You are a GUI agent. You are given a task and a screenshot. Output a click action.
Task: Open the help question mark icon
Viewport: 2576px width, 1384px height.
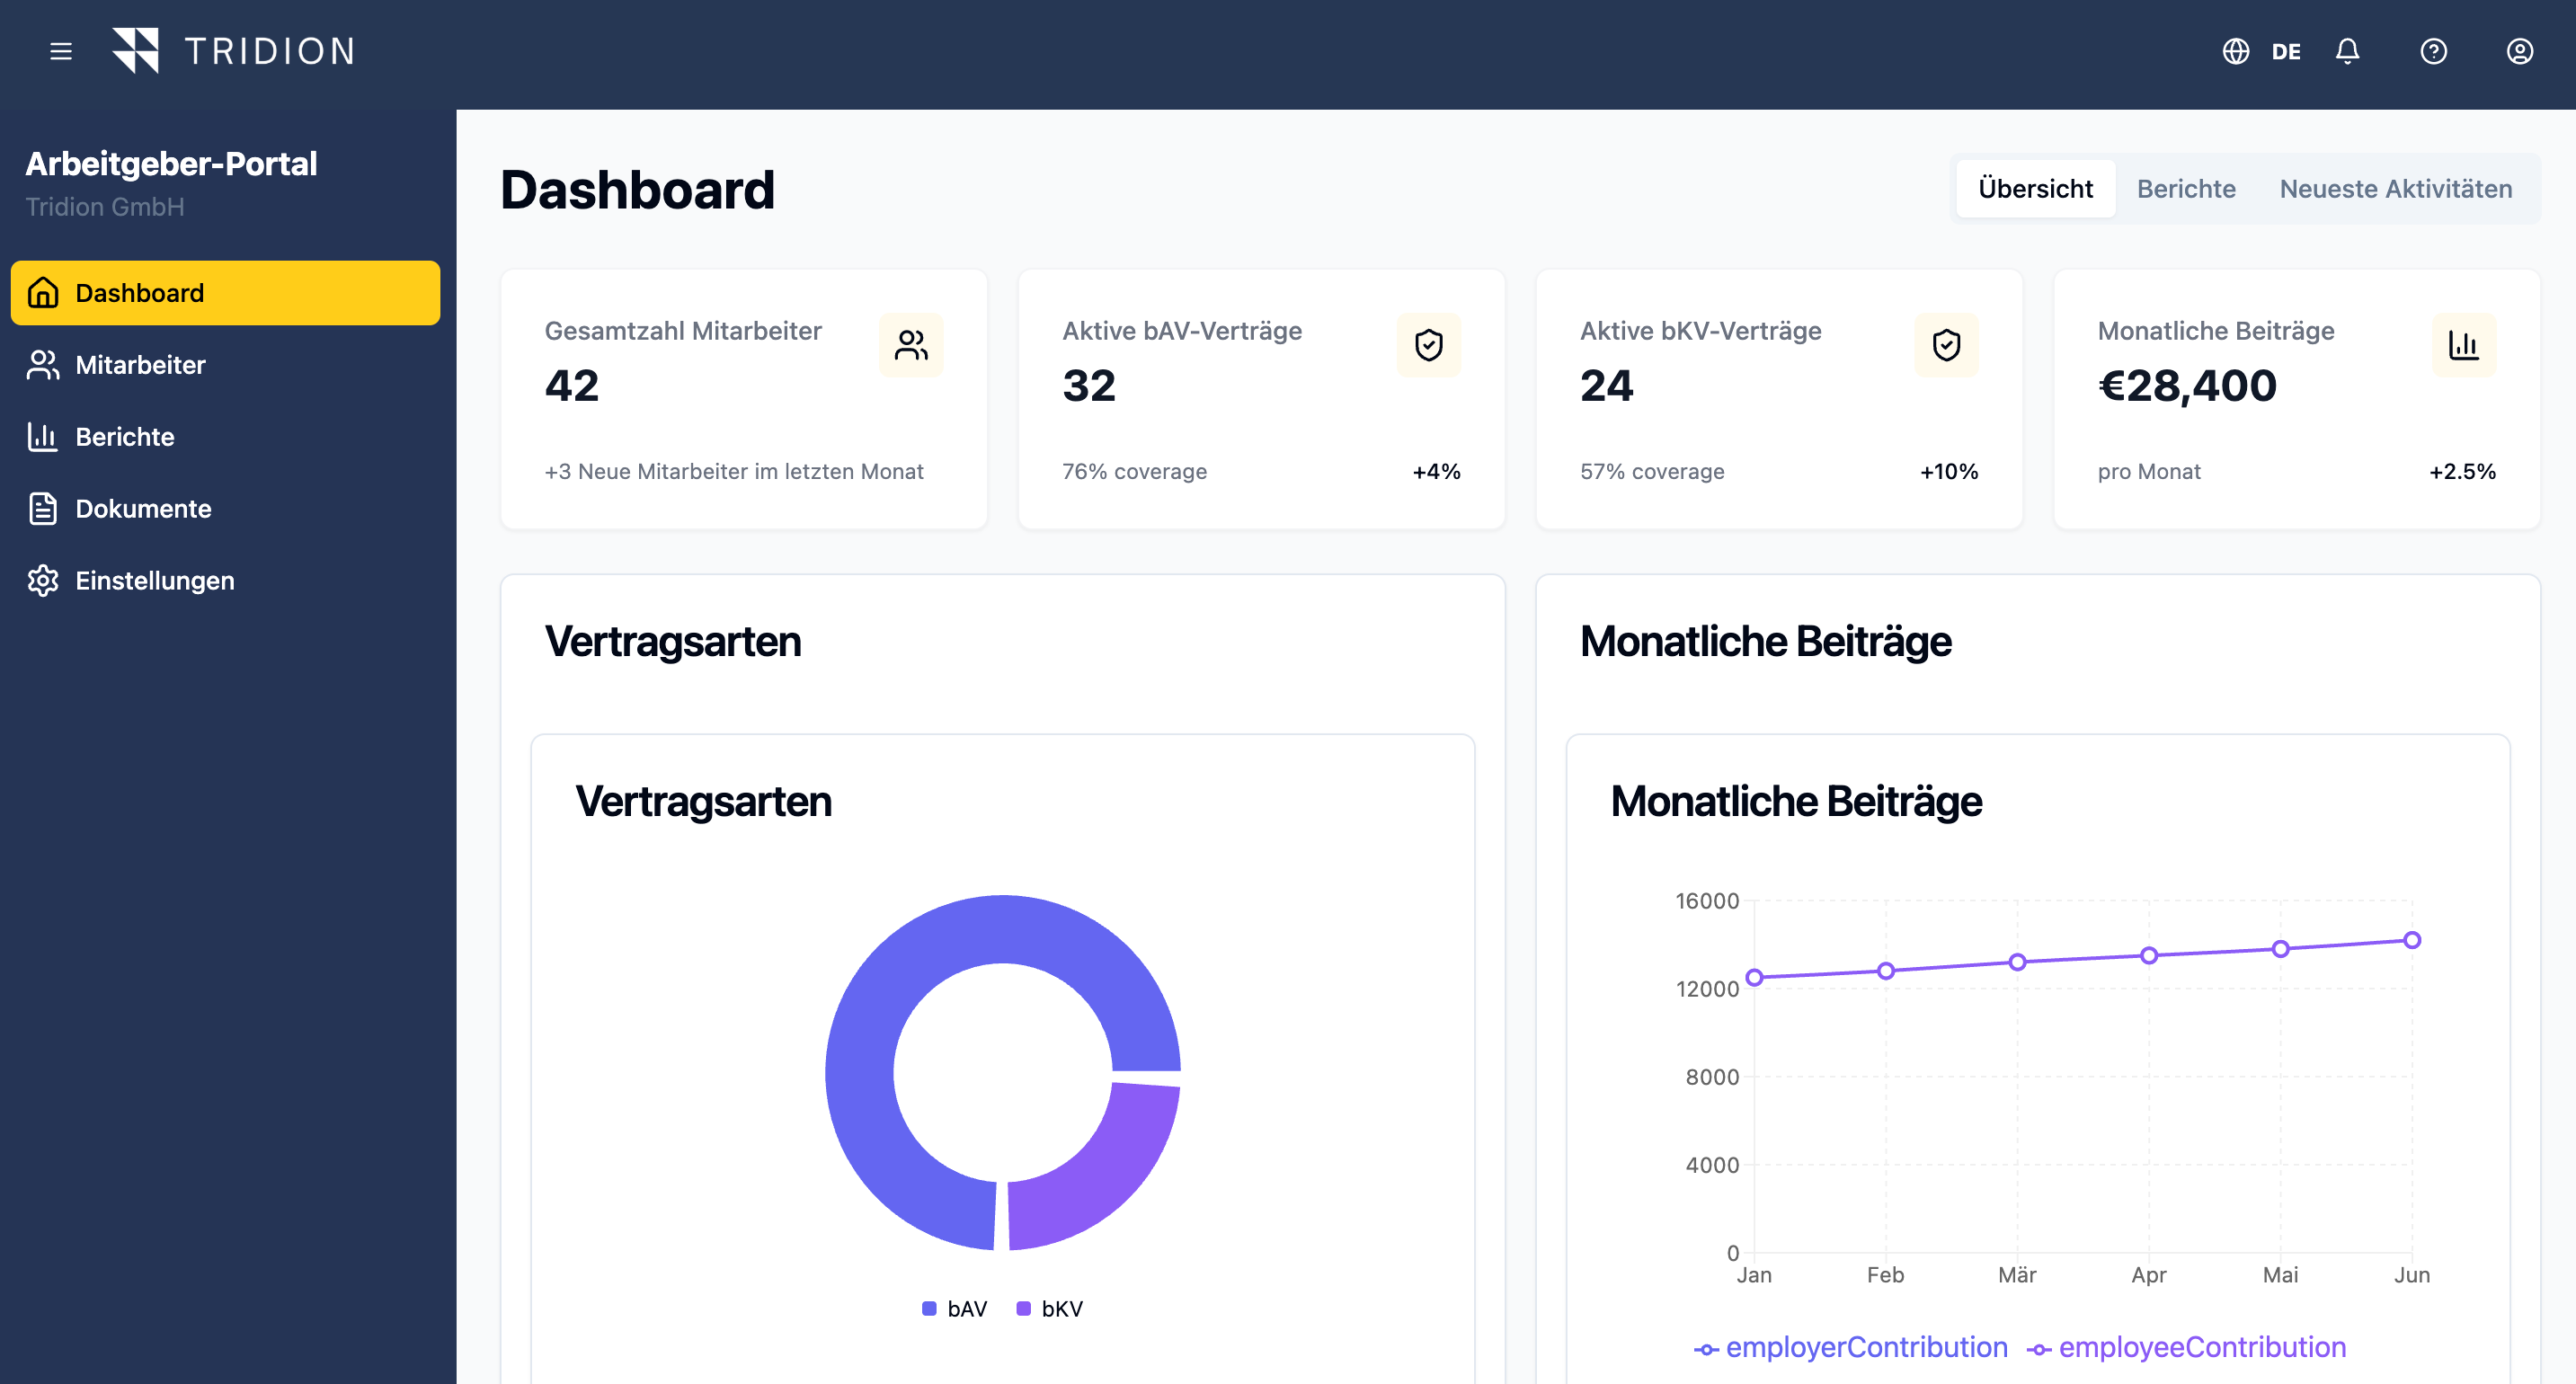2433,51
